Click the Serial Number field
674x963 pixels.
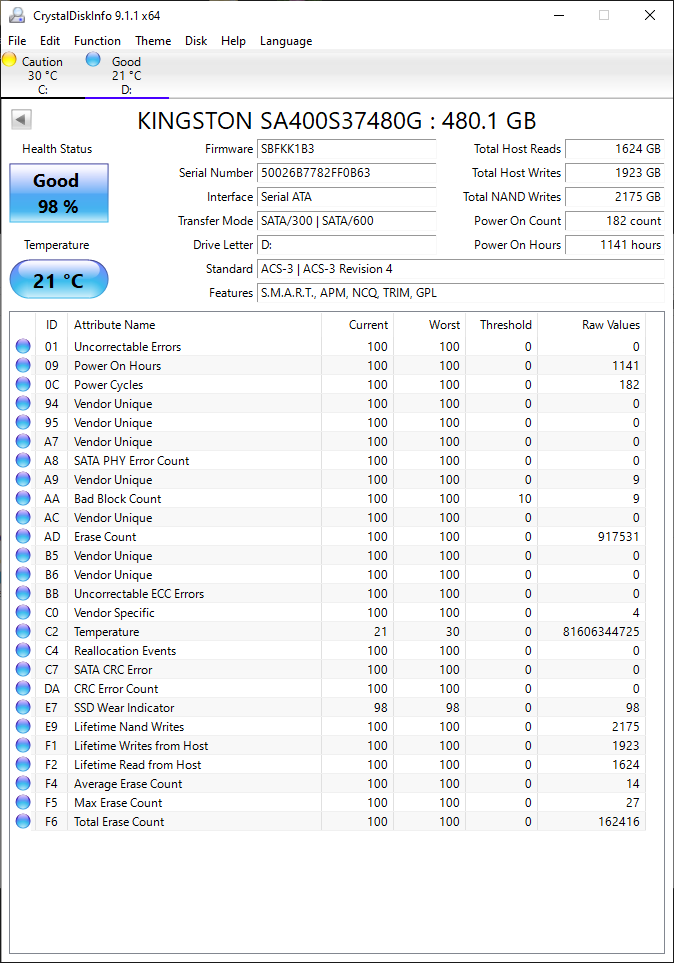(346, 173)
